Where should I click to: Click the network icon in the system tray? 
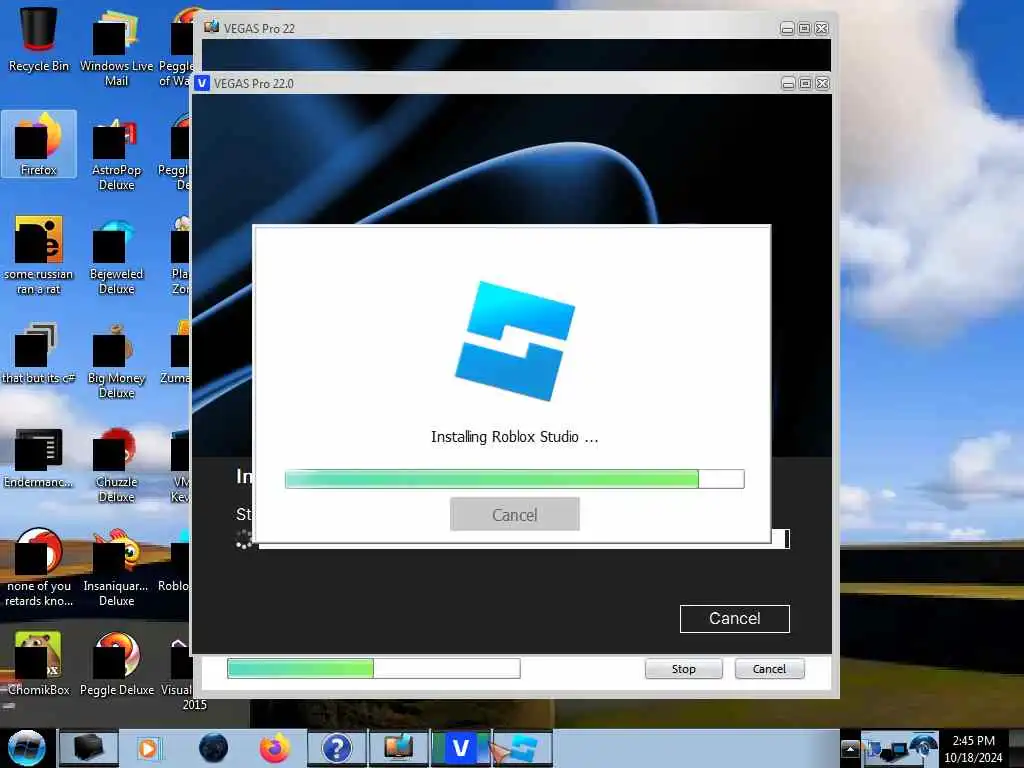coord(895,750)
